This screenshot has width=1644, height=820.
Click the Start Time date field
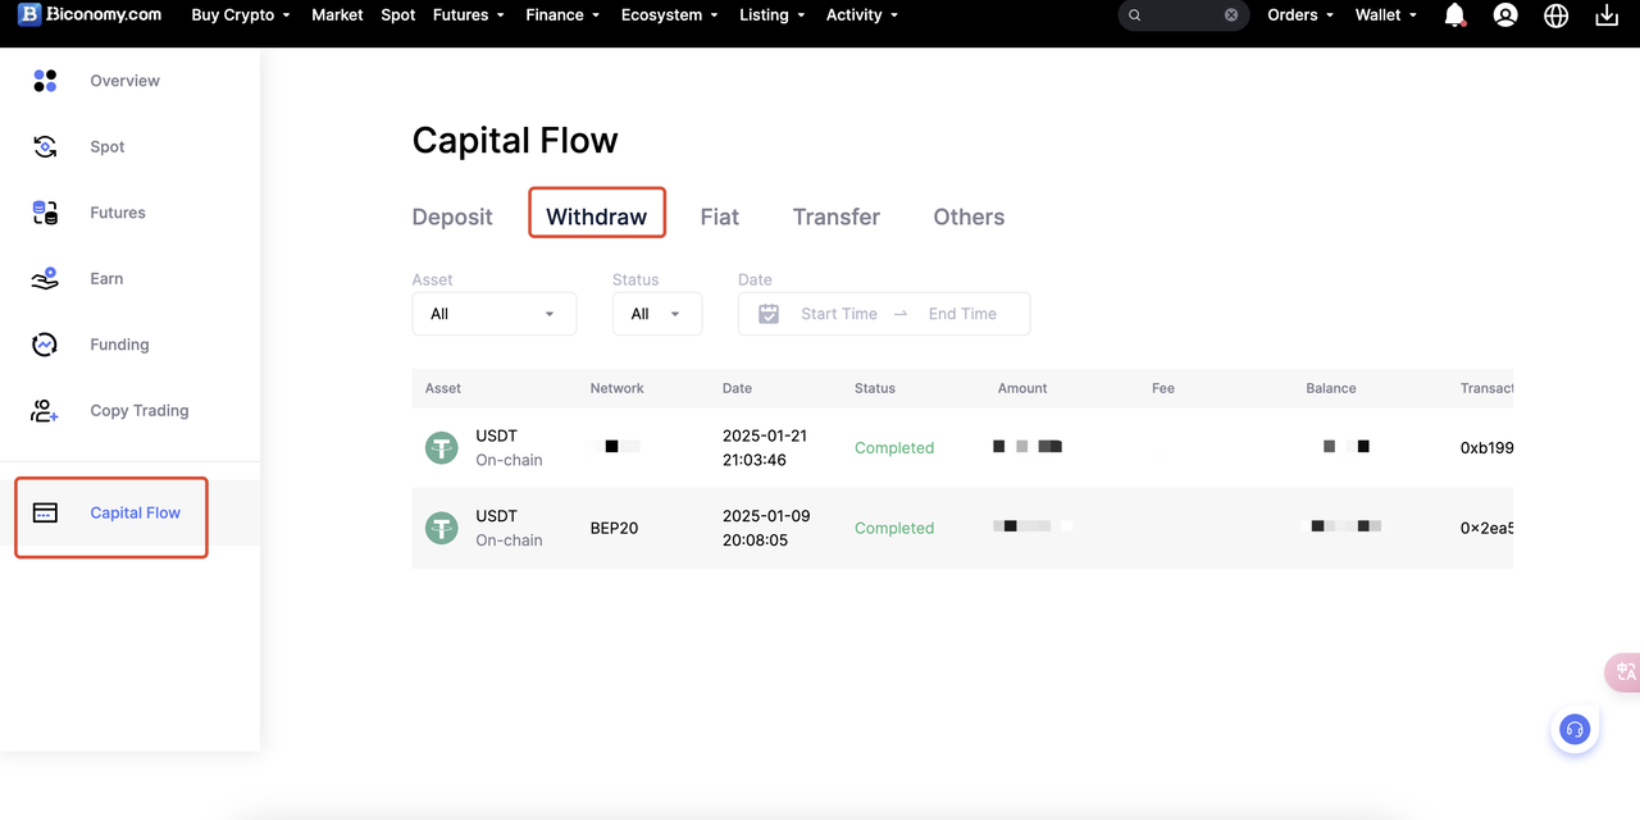(838, 314)
